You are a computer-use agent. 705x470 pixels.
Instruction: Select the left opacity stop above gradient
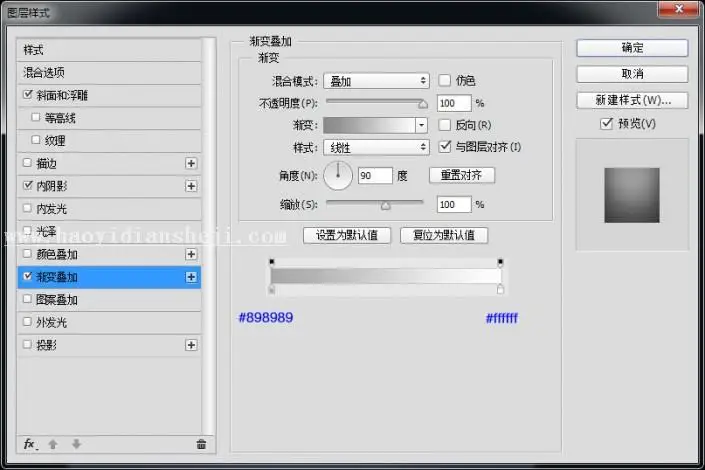tap(272, 261)
